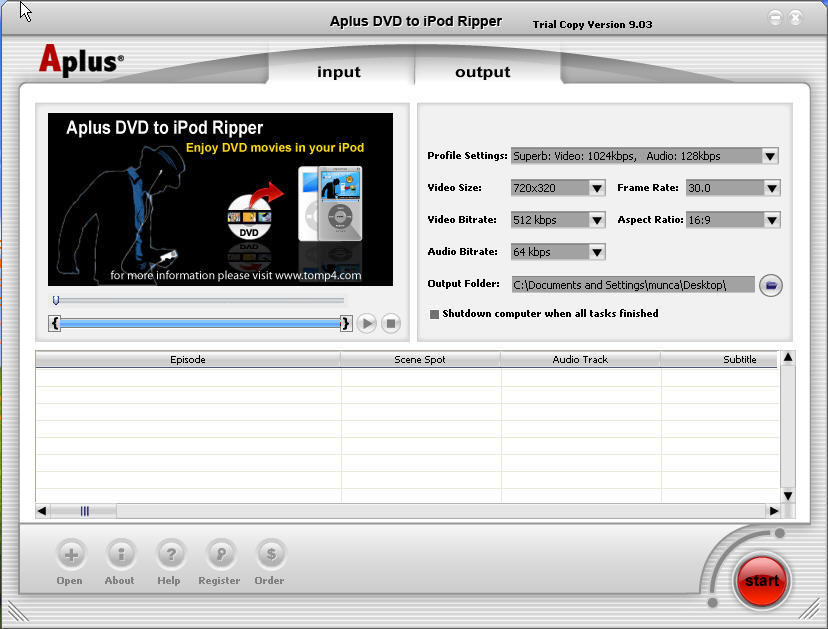828x629 pixels.
Task: Switch to the input tab
Action: coord(339,71)
